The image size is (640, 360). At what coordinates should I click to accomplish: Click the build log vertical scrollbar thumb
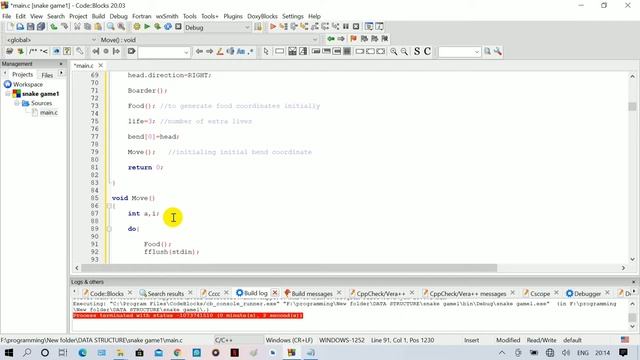pos(632,317)
